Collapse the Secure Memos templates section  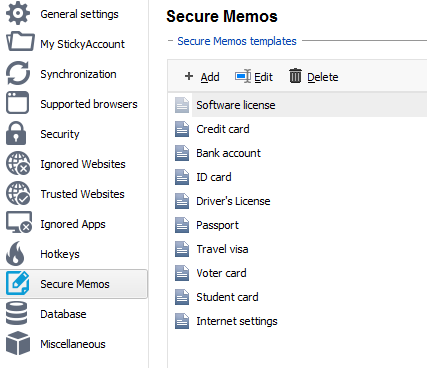tap(170, 41)
